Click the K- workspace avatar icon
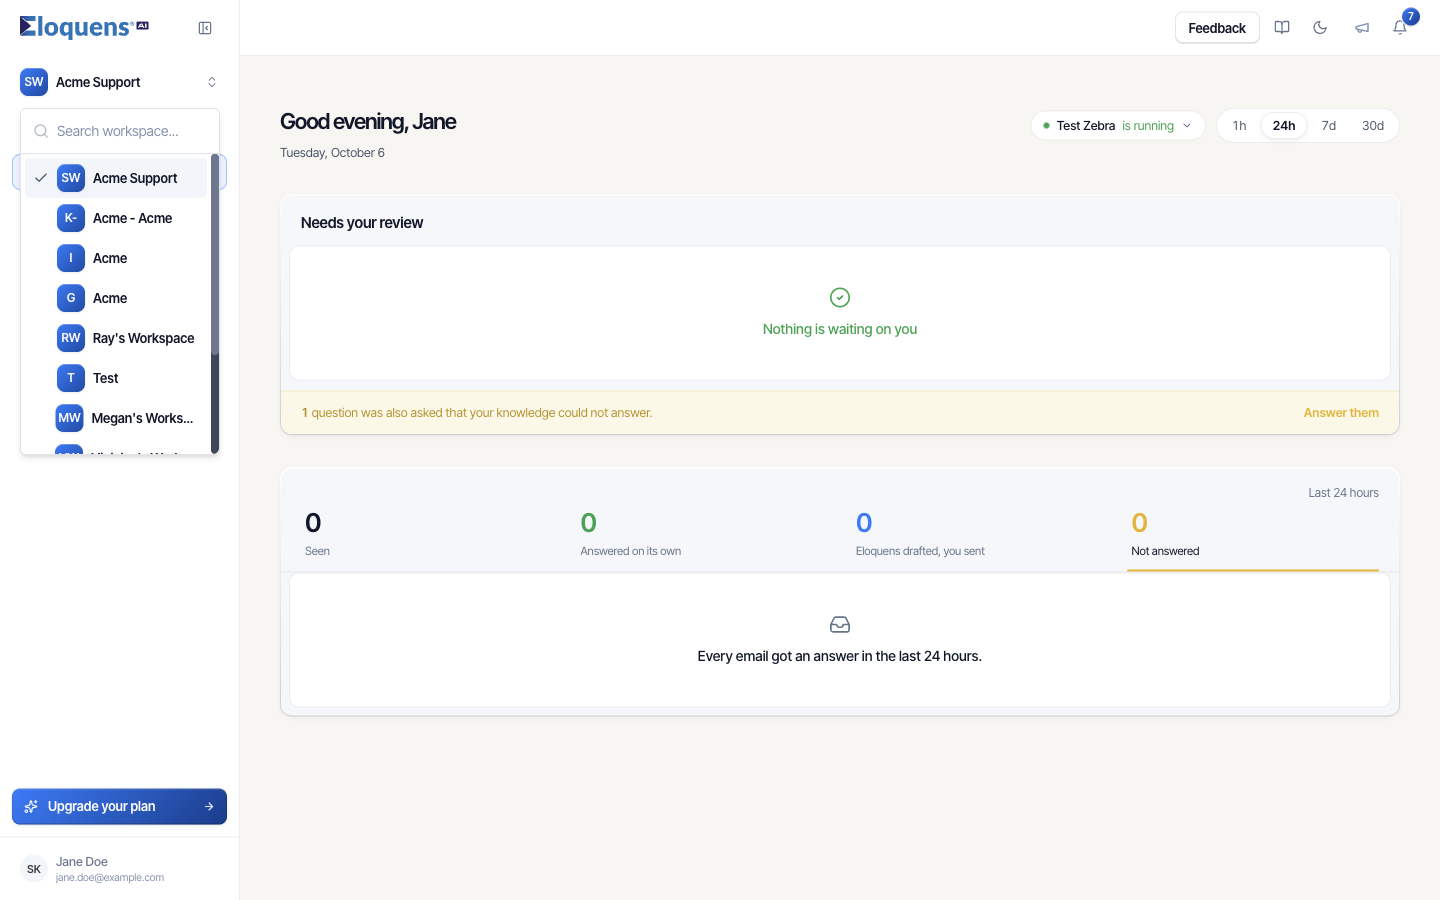 pyautogui.click(x=71, y=218)
